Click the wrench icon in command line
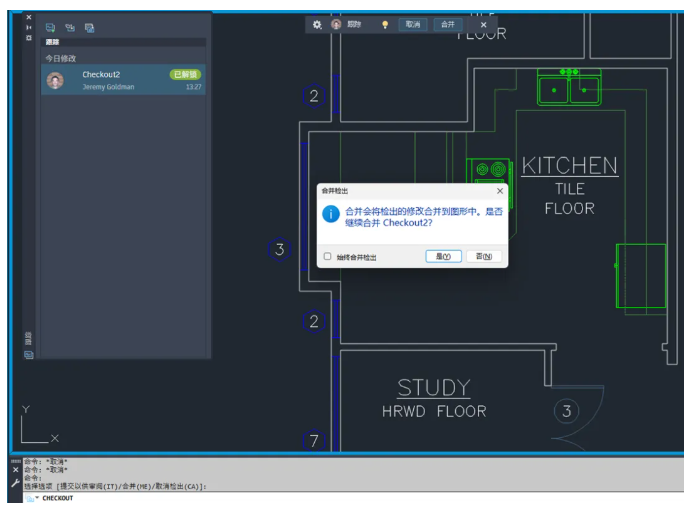695x520 pixels. tap(15, 482)
